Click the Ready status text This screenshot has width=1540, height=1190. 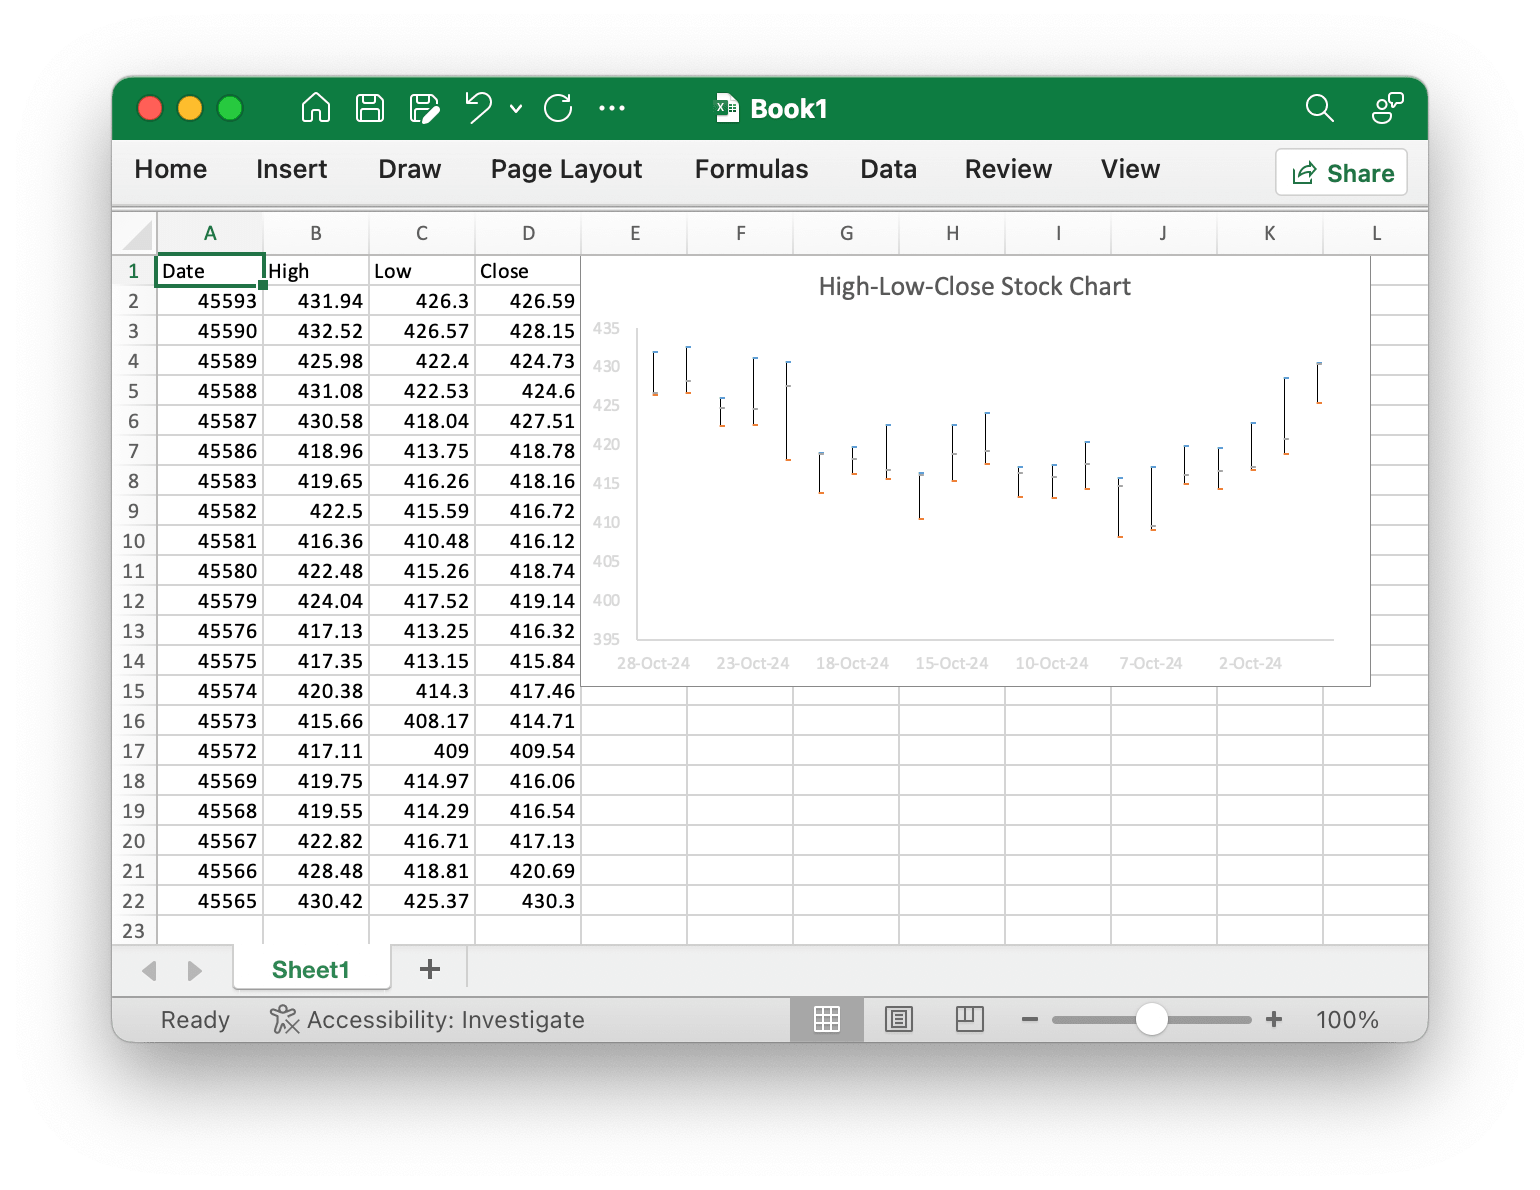tap(195, 1020)
